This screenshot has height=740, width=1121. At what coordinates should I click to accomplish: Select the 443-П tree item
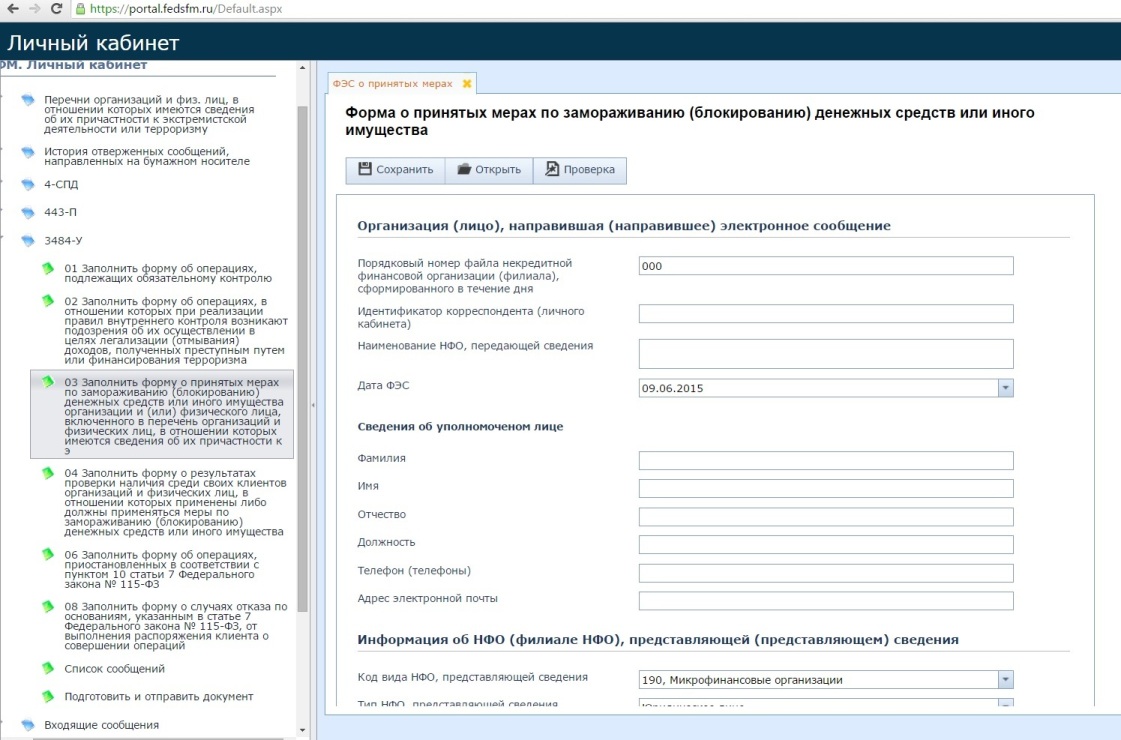point(60,212)
